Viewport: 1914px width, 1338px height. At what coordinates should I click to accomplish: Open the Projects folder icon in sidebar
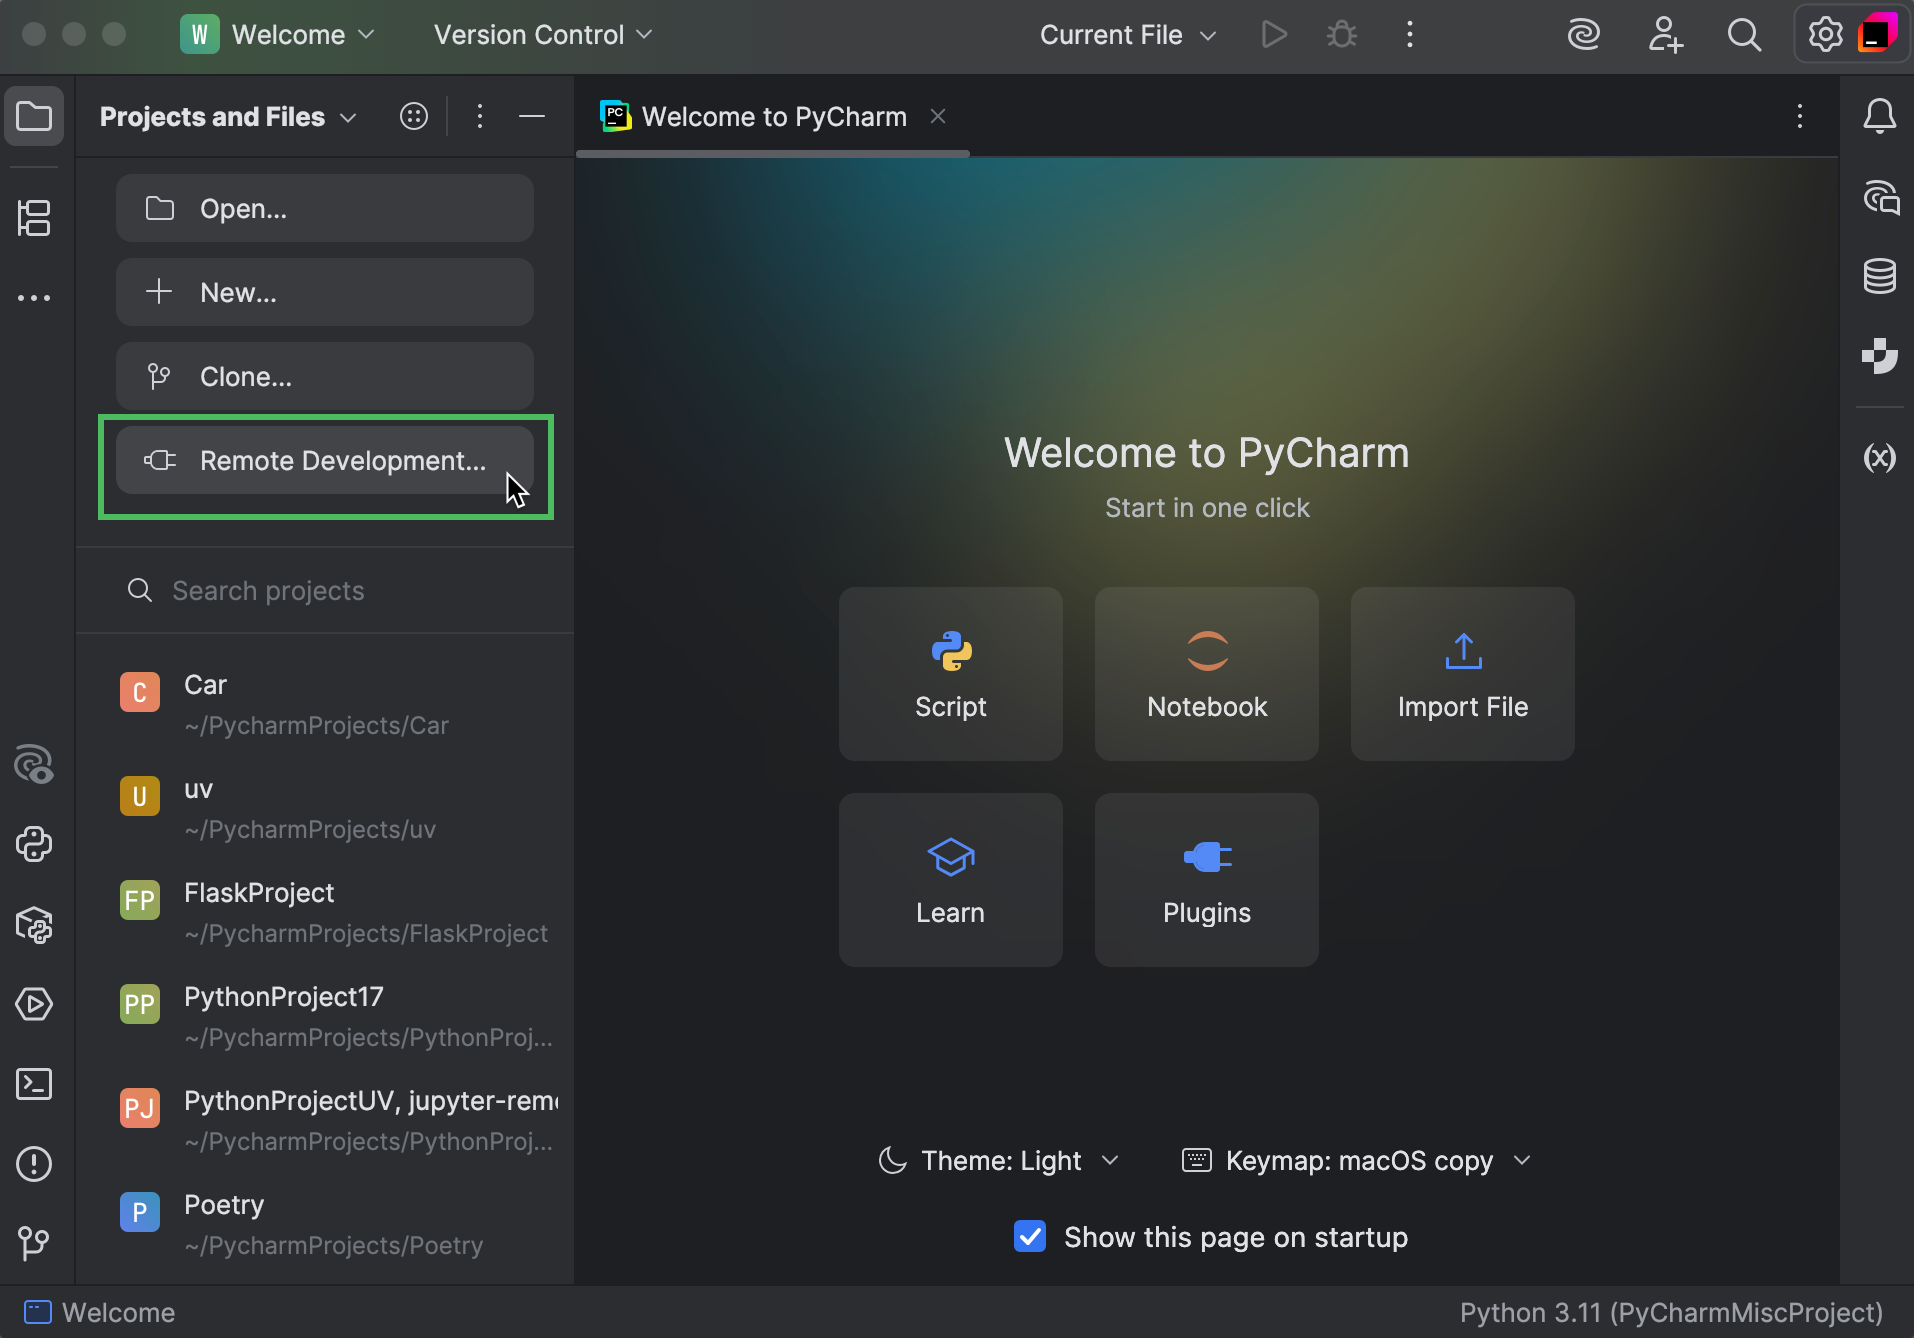tap(34, 115)
